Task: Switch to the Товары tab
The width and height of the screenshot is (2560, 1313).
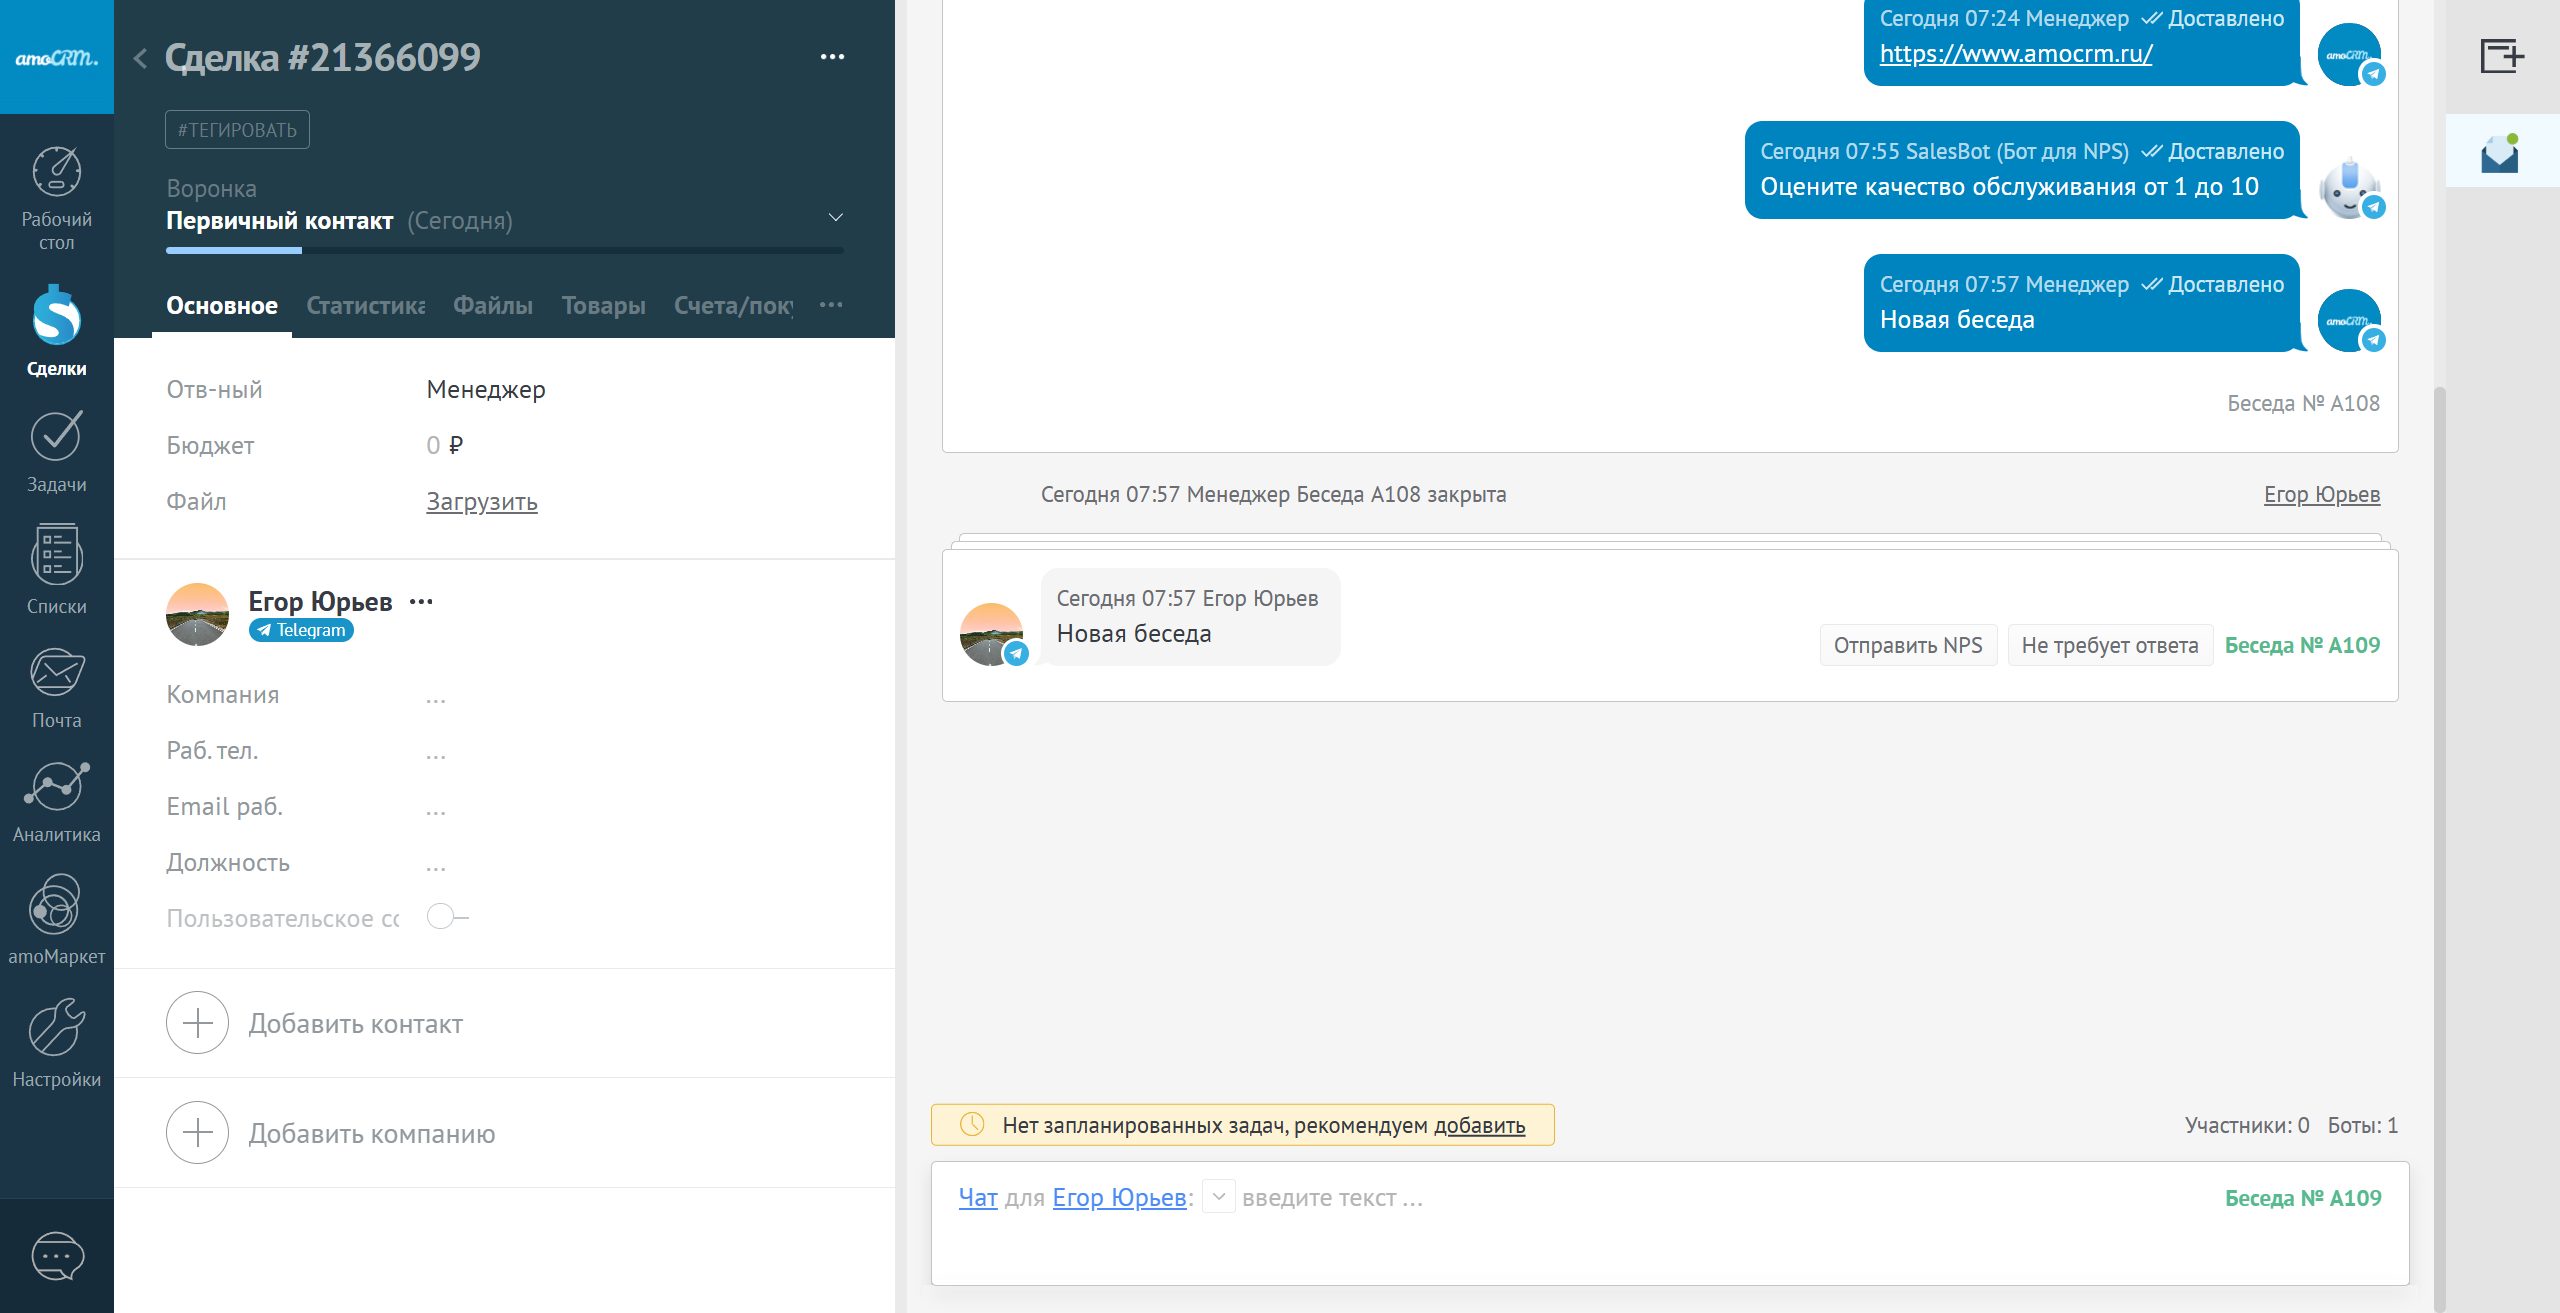Action: (603, 306)
